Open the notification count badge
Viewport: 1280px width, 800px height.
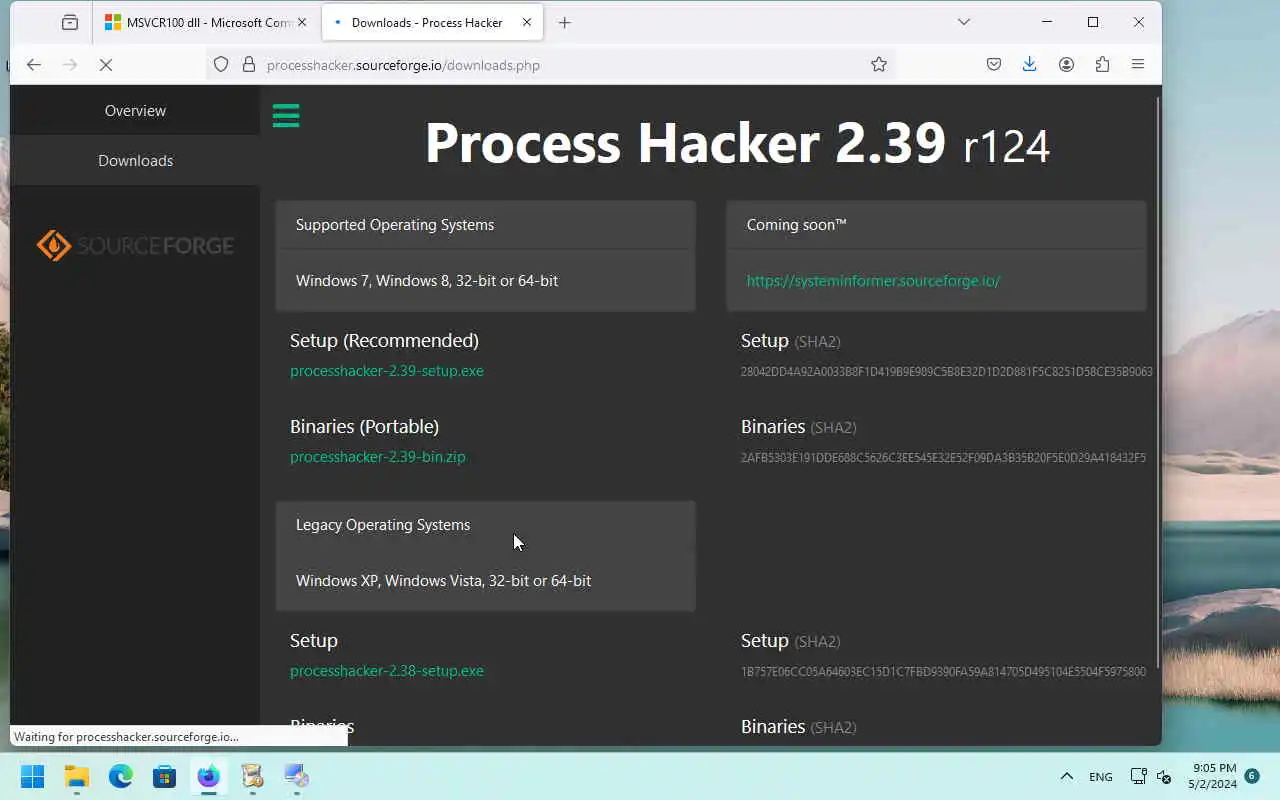1251,776
